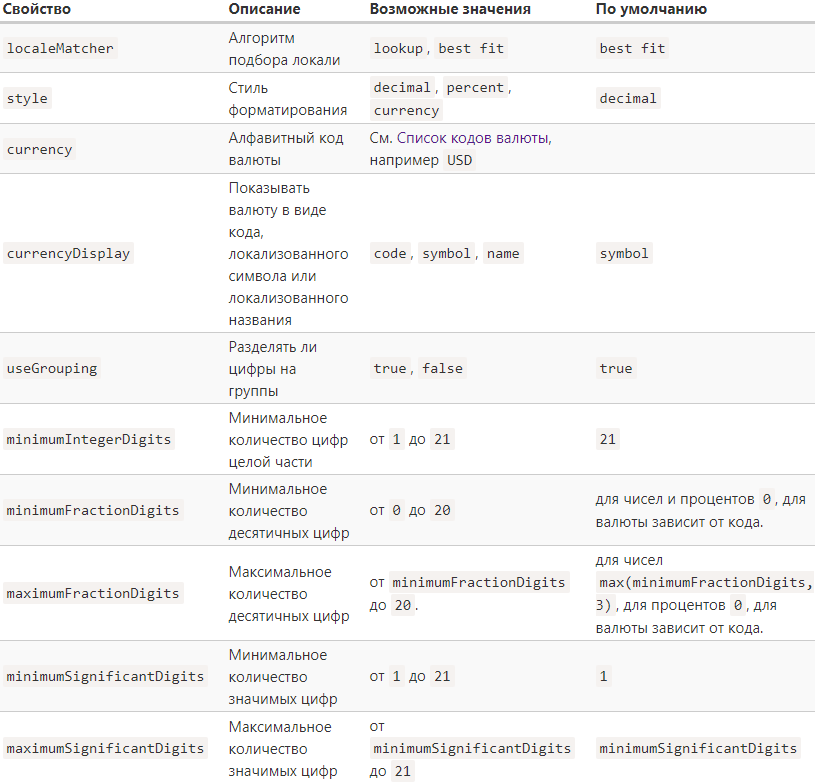
Task: Click the "Описание" column header
Action: coord(264,9)
